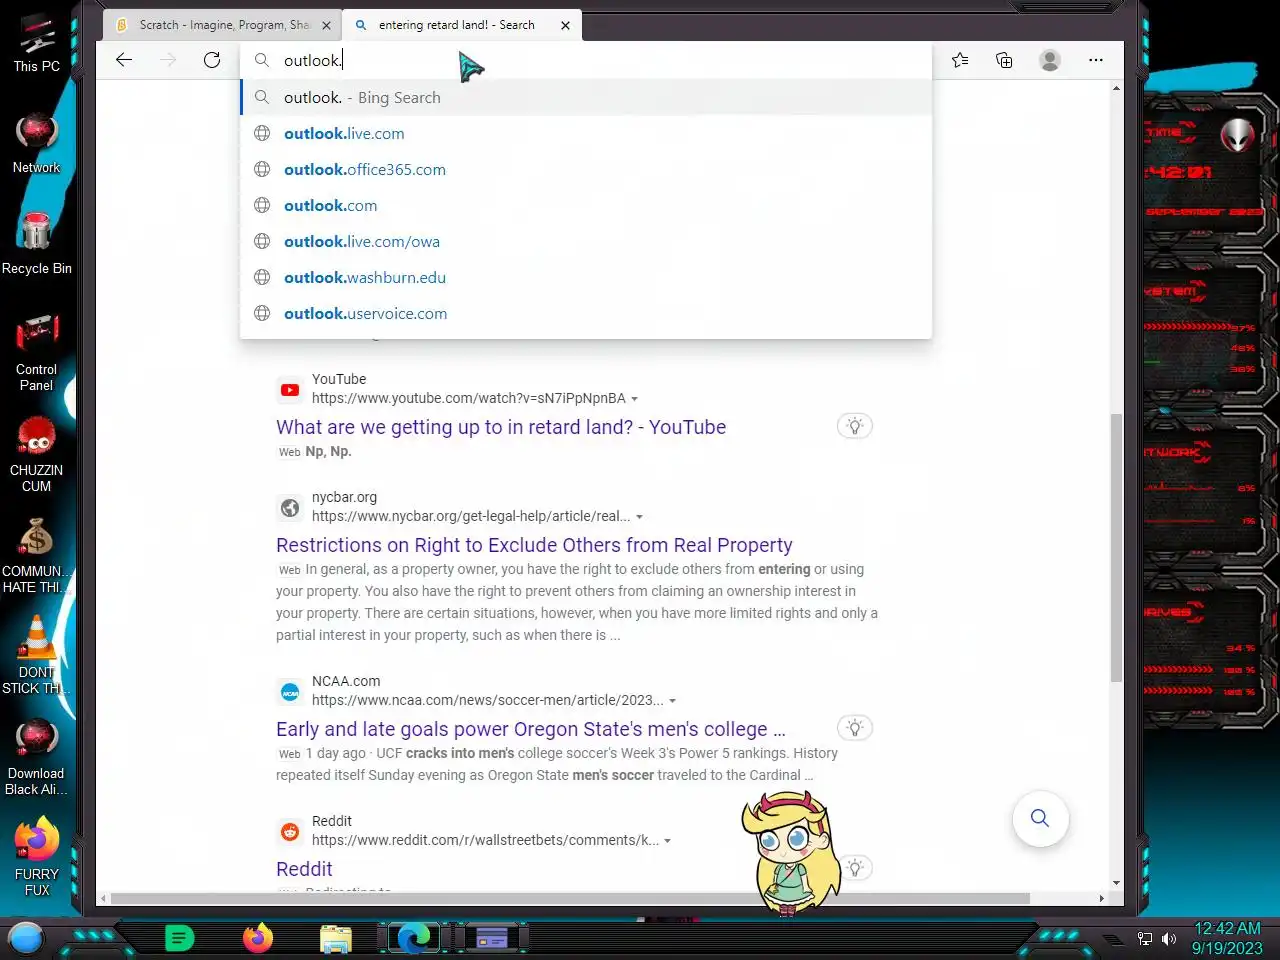
Task: Click the scroll up arrow of page
Action: [x=1116, y=88]
